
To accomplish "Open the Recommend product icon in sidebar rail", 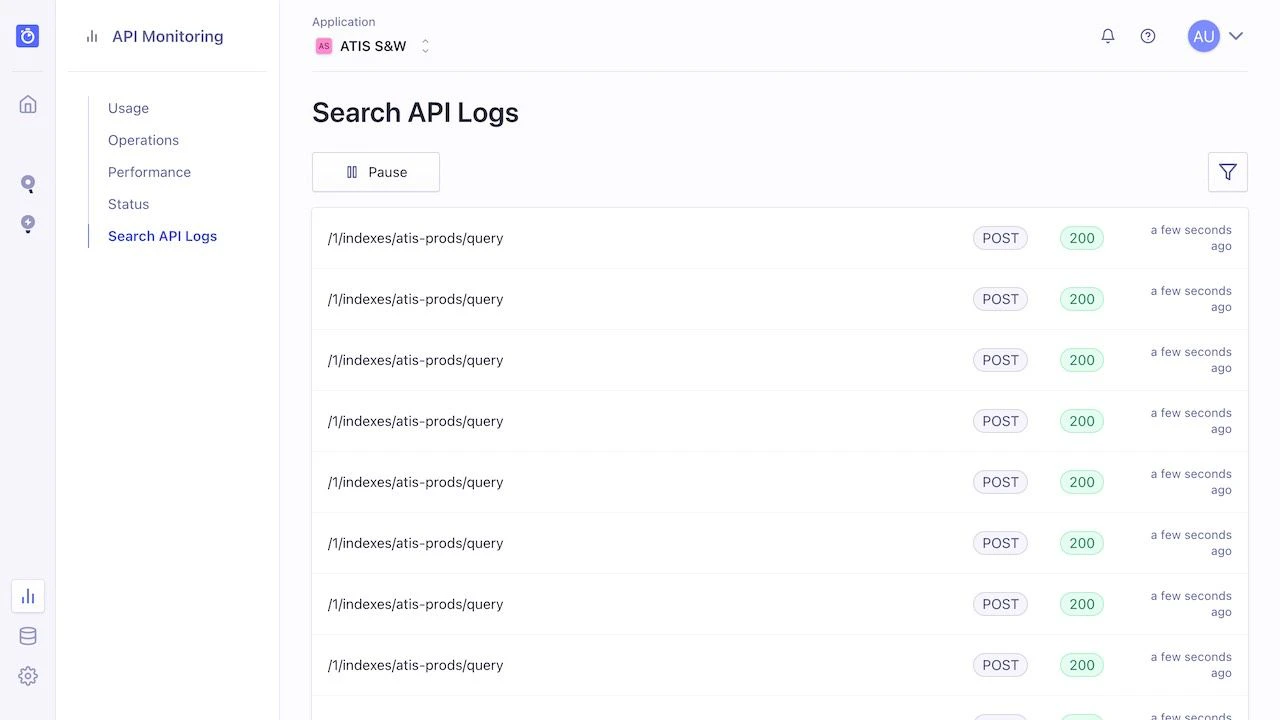I will click(27, 224).
